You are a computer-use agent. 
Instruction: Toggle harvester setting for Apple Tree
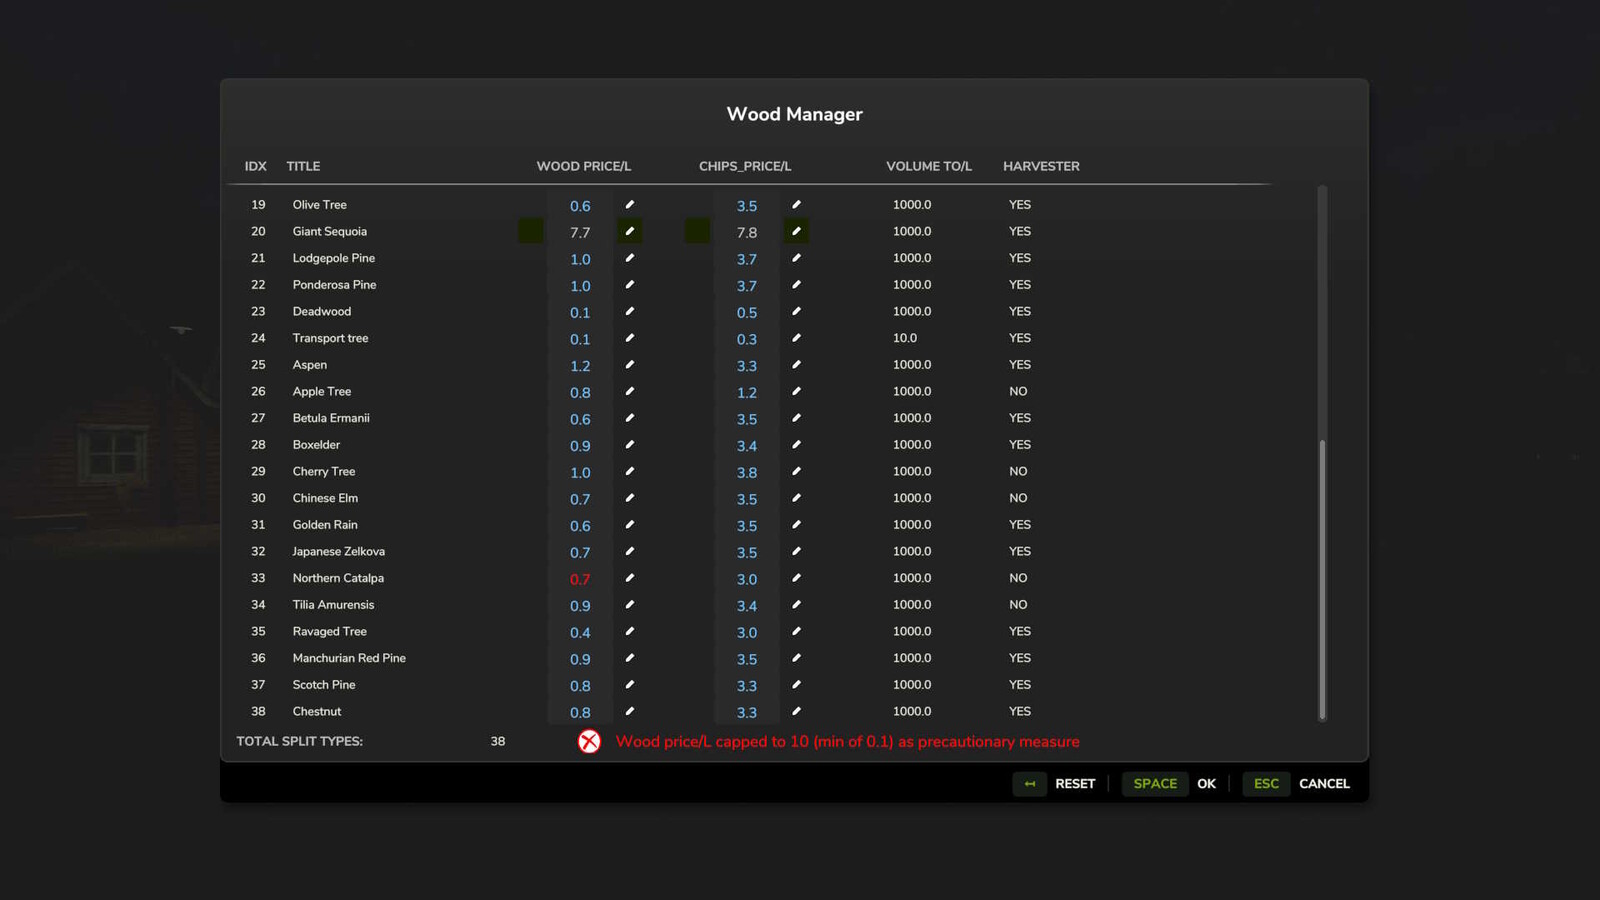pyautogui.click(x=1018, y=391)
